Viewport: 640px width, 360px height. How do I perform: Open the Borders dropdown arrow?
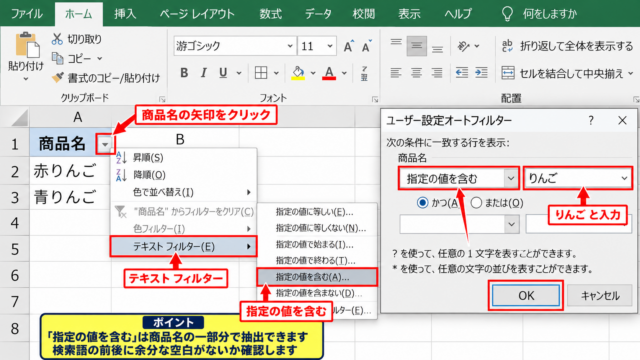click(276, 73)
